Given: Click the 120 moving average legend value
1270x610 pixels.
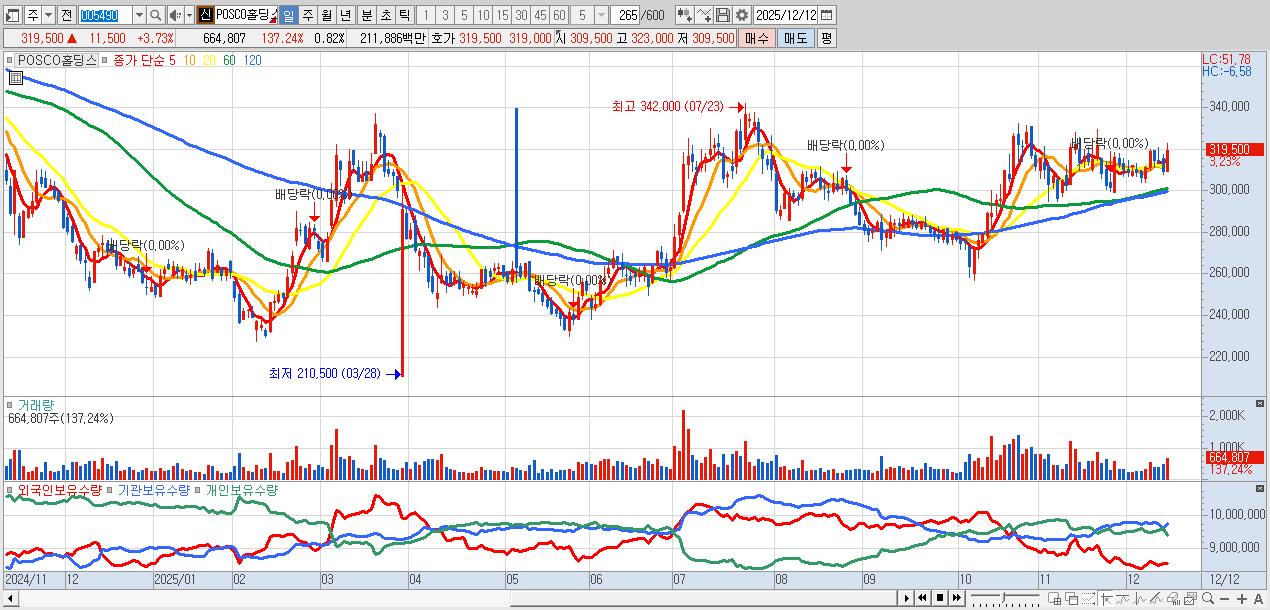Looking at the screenshot, I should tap(252, 61).
